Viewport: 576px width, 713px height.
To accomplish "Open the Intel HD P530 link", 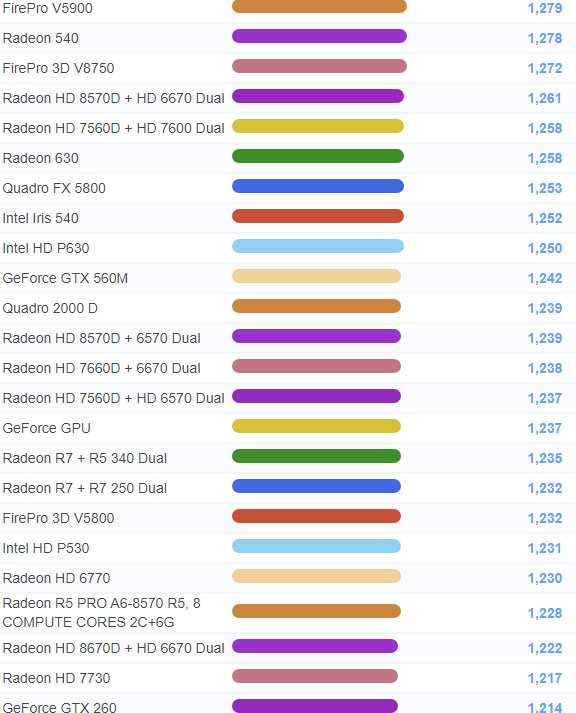I will (x=46, y=548).
